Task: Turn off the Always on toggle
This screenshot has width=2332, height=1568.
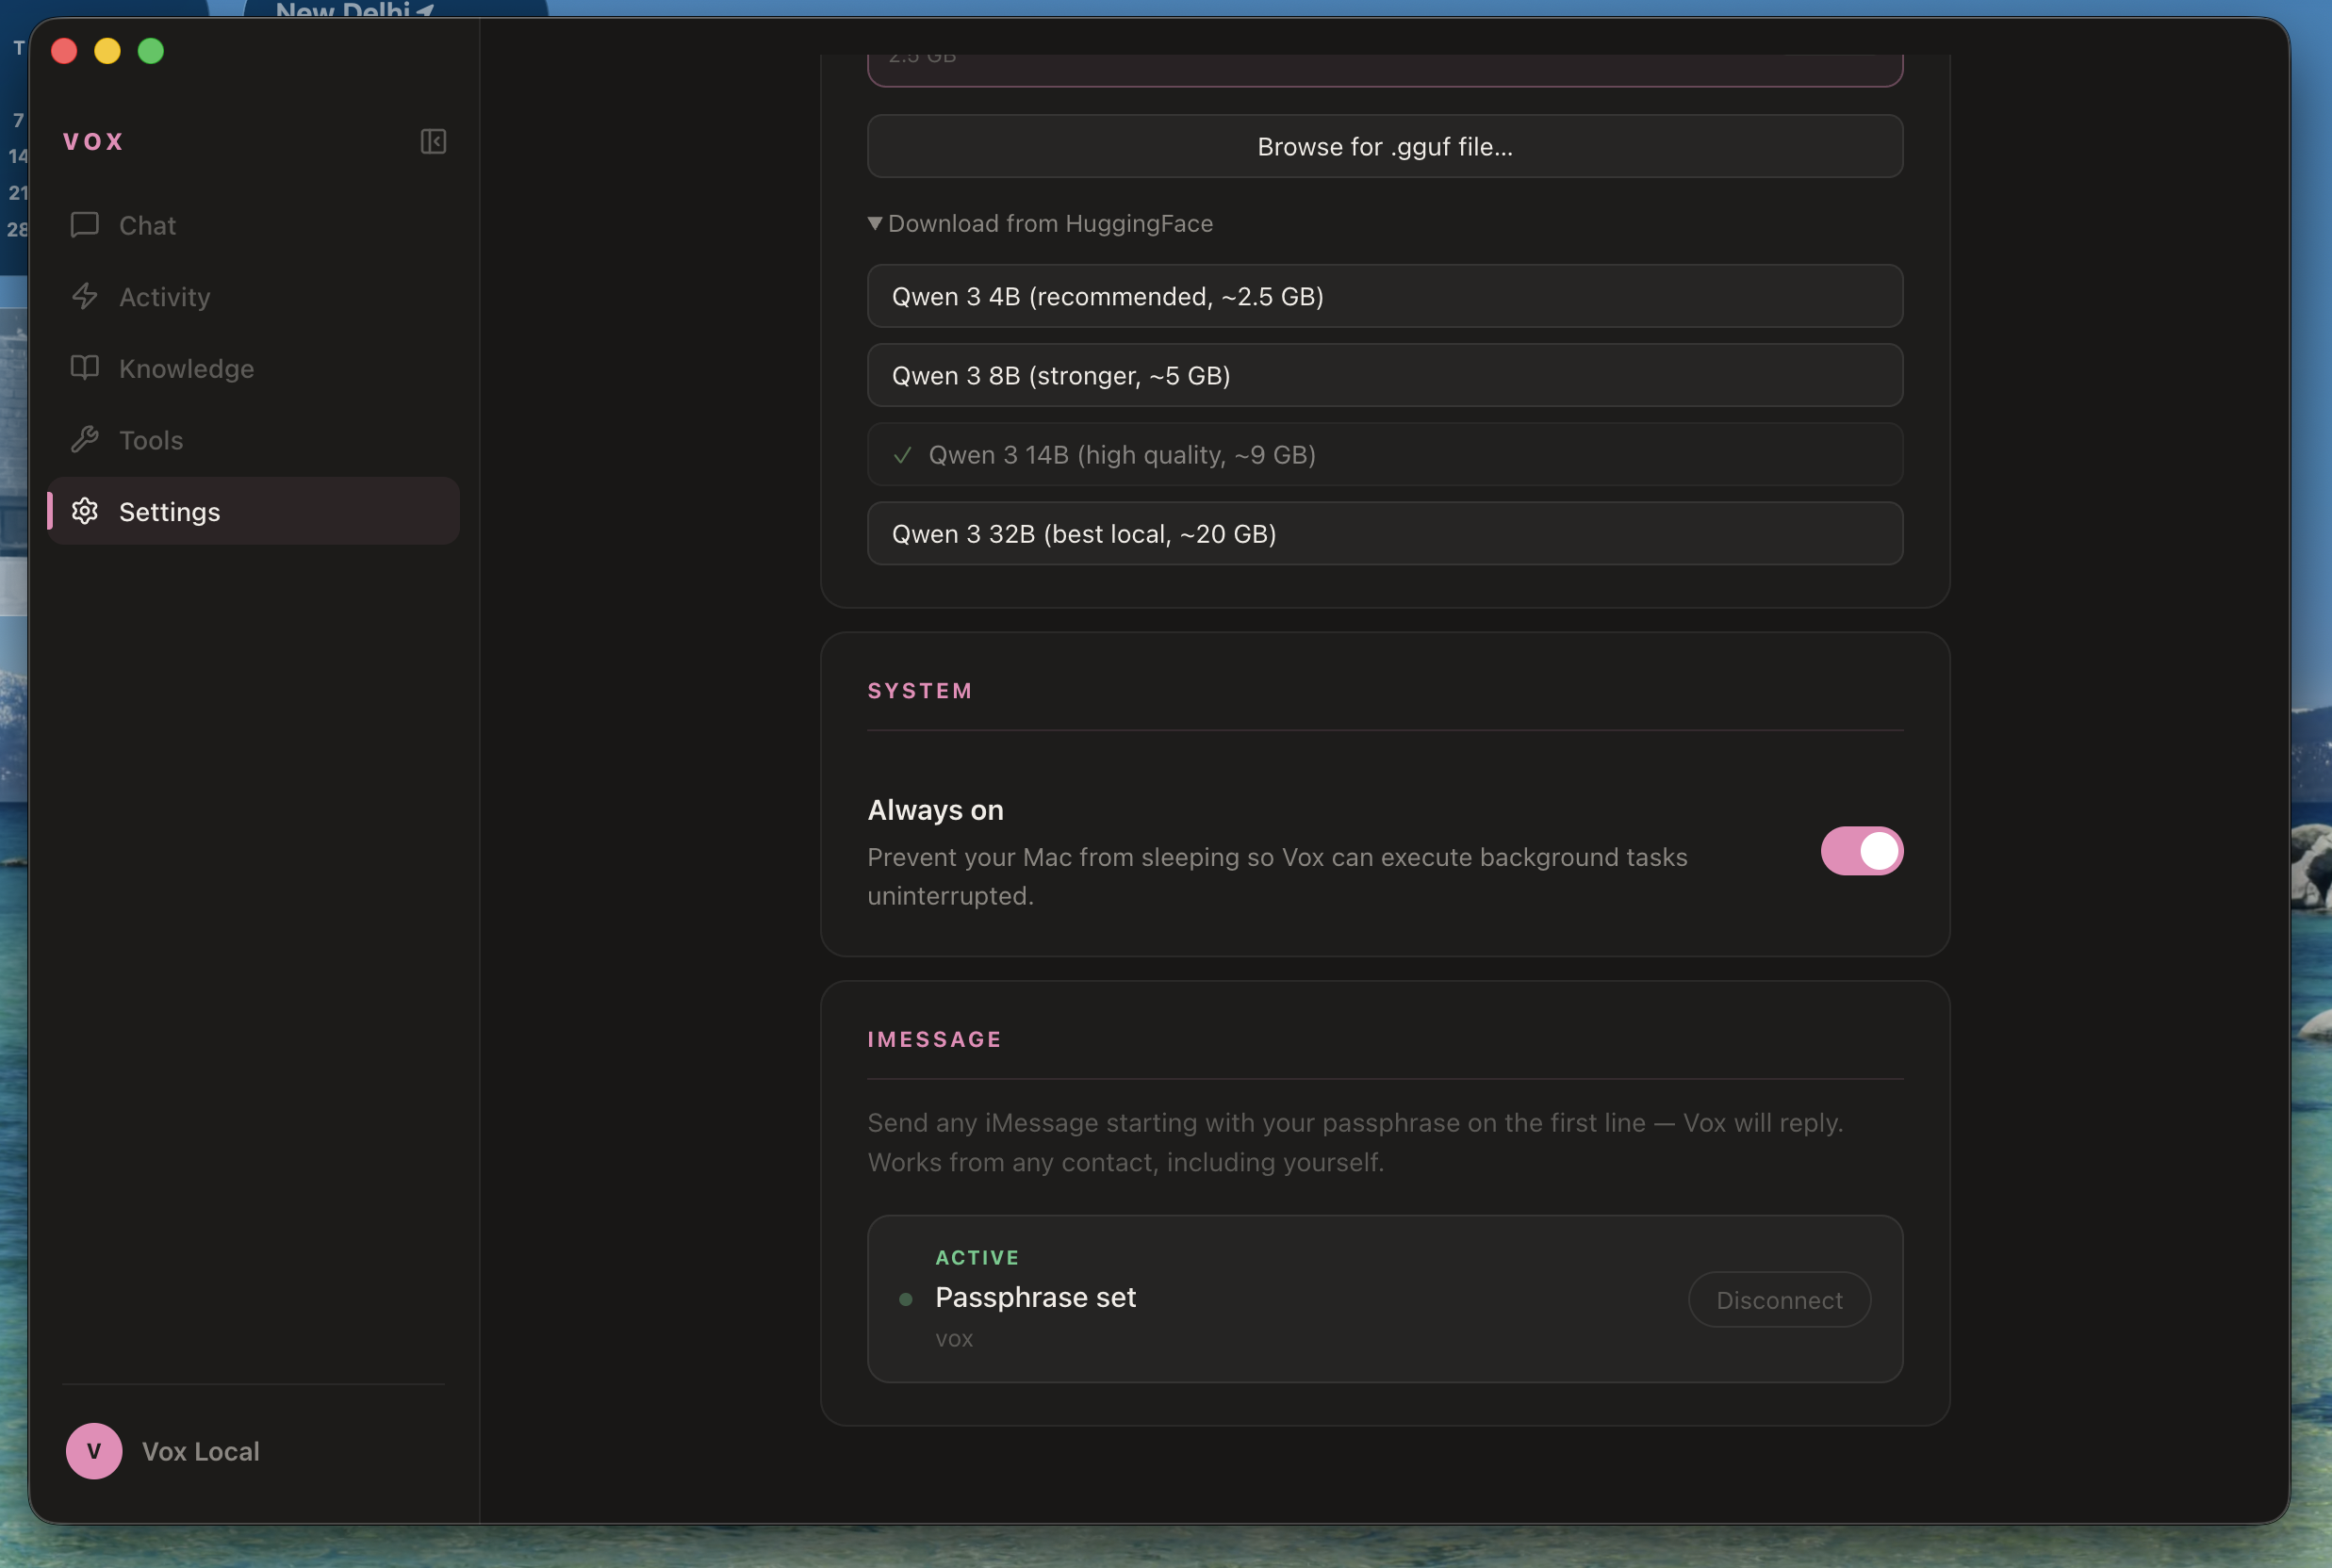Action: point(1861,851)
